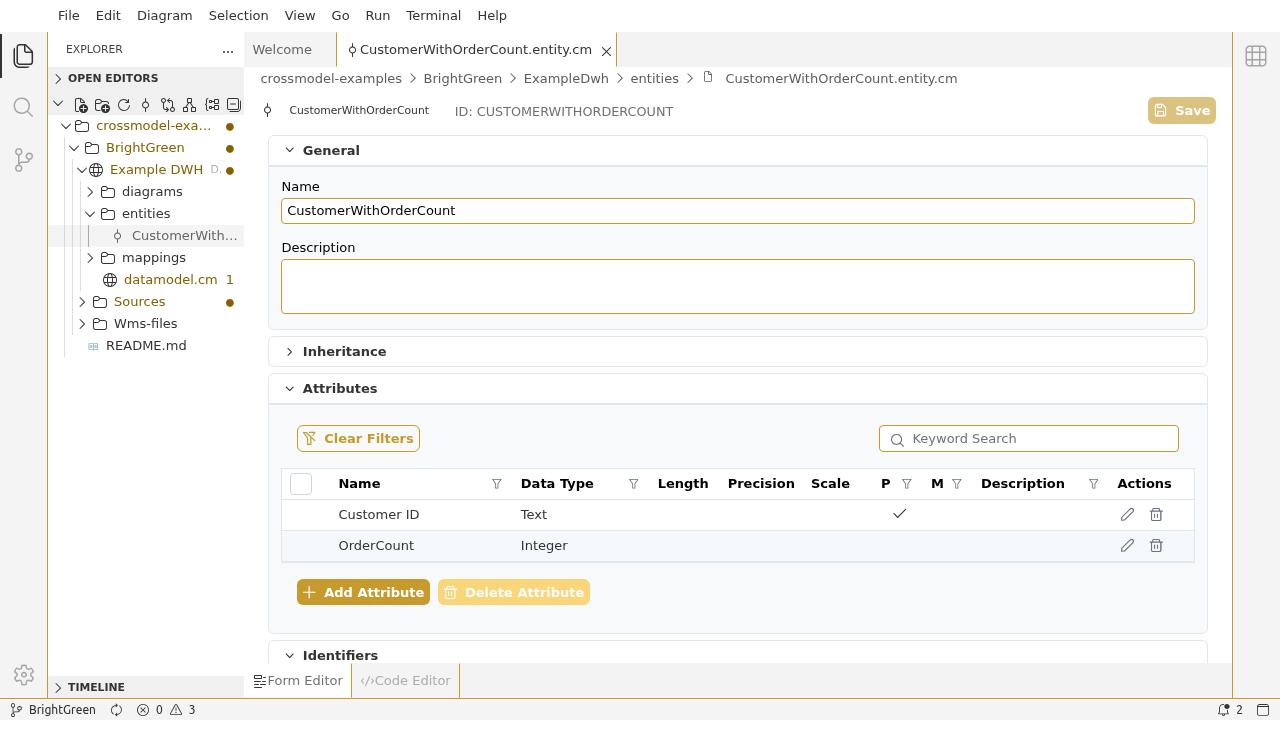
Task: Edit the Customer ID attribute with pencil icon
Action: pyautogui.click(x=1127, y=515)
